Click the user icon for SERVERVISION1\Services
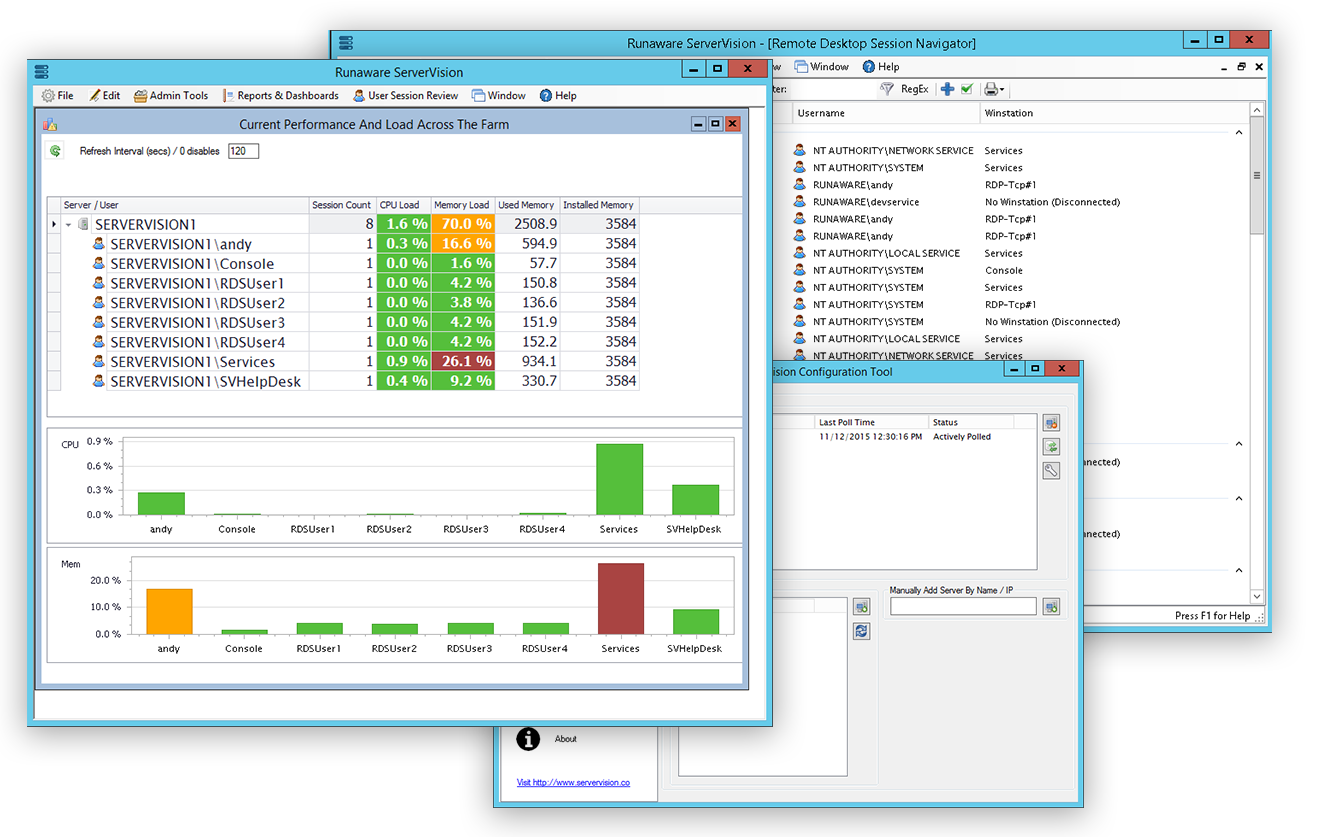 (x=99, y=361)
